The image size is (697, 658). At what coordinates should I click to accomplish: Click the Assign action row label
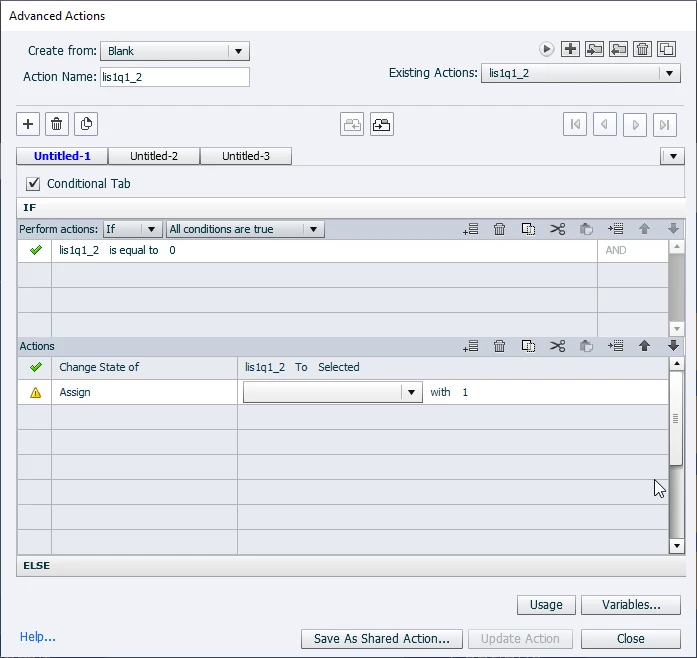pos(75,392)
